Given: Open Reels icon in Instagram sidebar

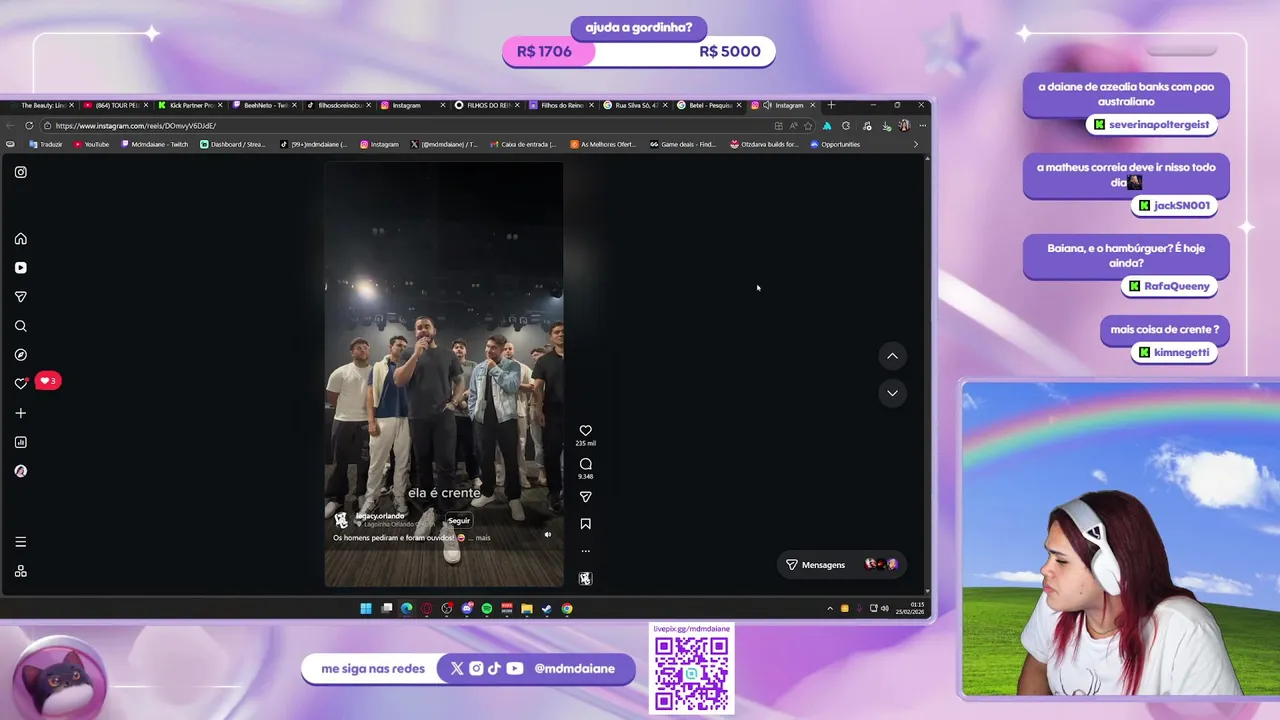Looking at the screenshot, I should click(20, 268).
